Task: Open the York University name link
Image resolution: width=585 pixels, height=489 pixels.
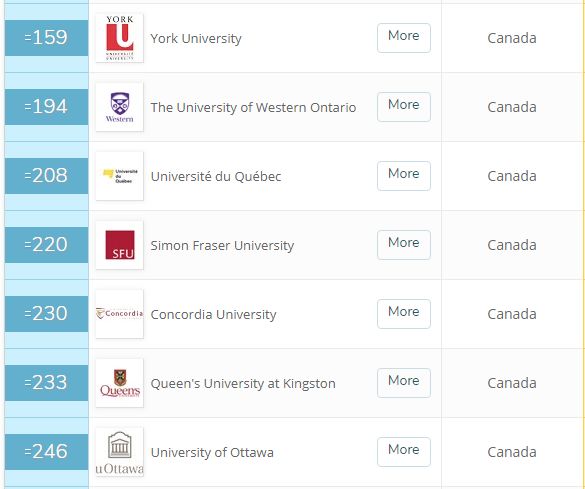Action: coord(196,38)
